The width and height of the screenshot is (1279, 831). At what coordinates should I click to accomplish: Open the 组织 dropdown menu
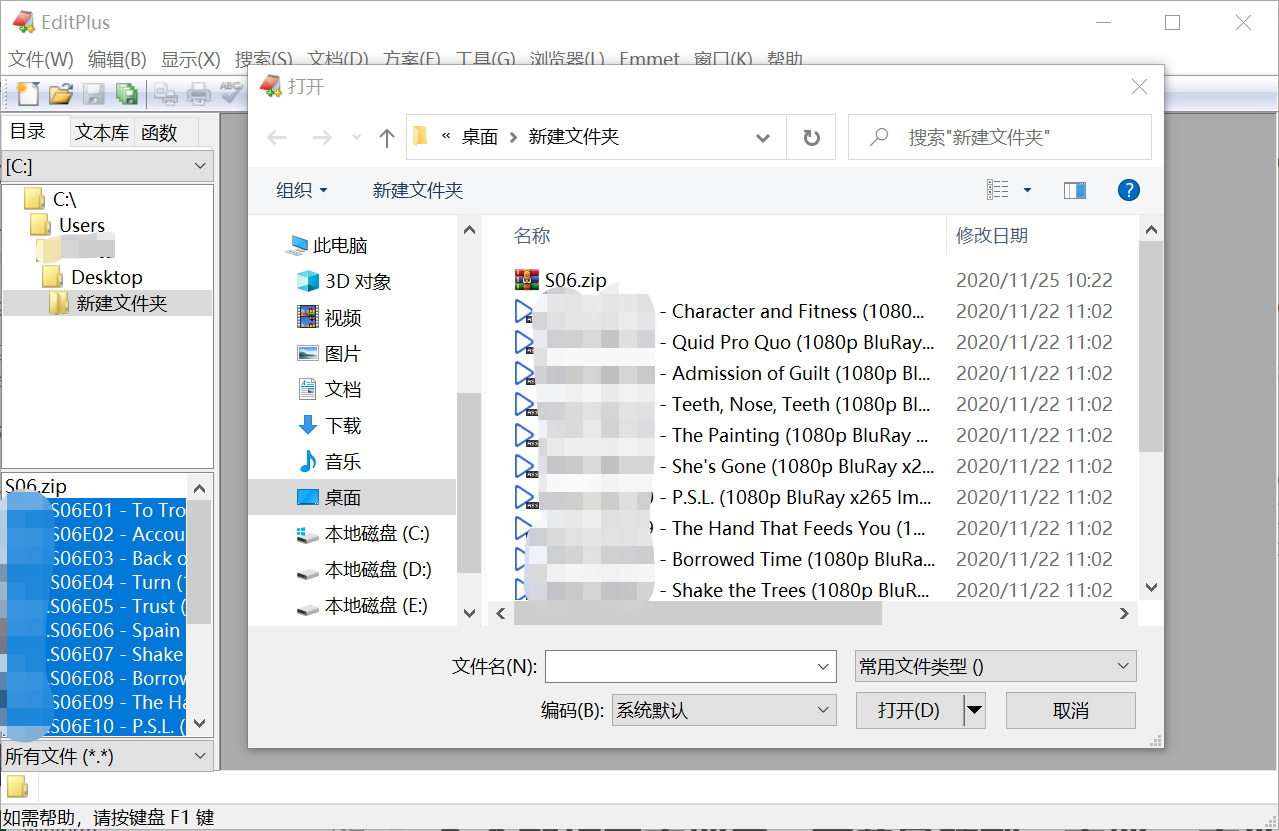click(x=302, y=190)
